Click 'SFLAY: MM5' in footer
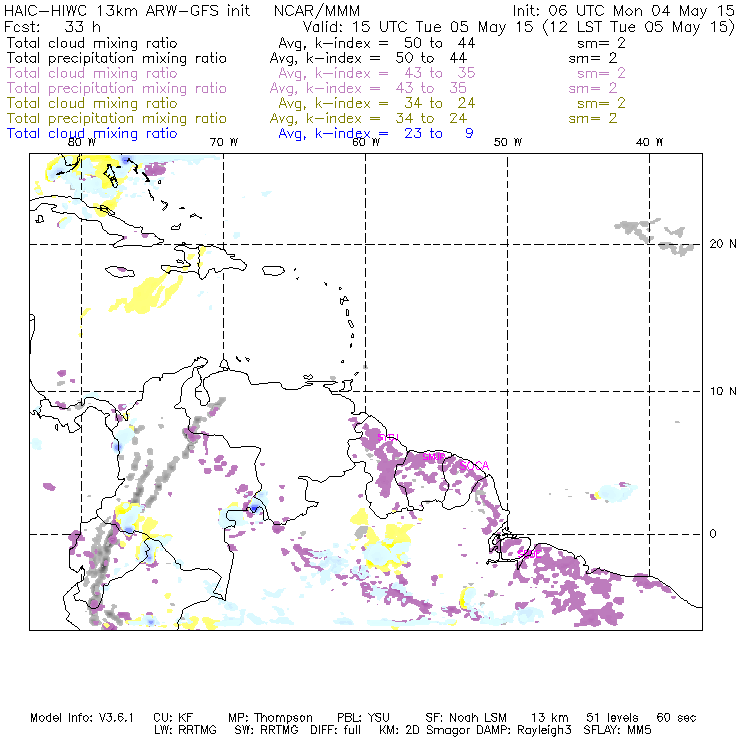740x740 pixels. pyautogui.click(x=617, y=730)
